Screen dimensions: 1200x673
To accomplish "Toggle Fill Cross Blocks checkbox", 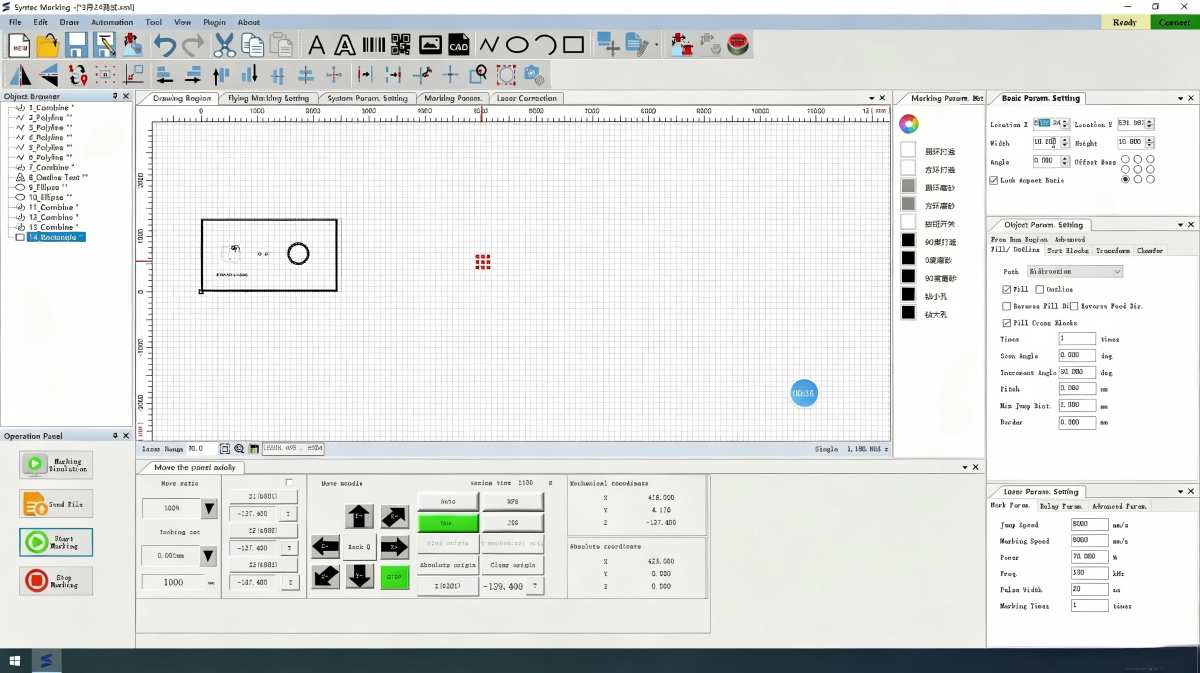I will [1007, 323].
